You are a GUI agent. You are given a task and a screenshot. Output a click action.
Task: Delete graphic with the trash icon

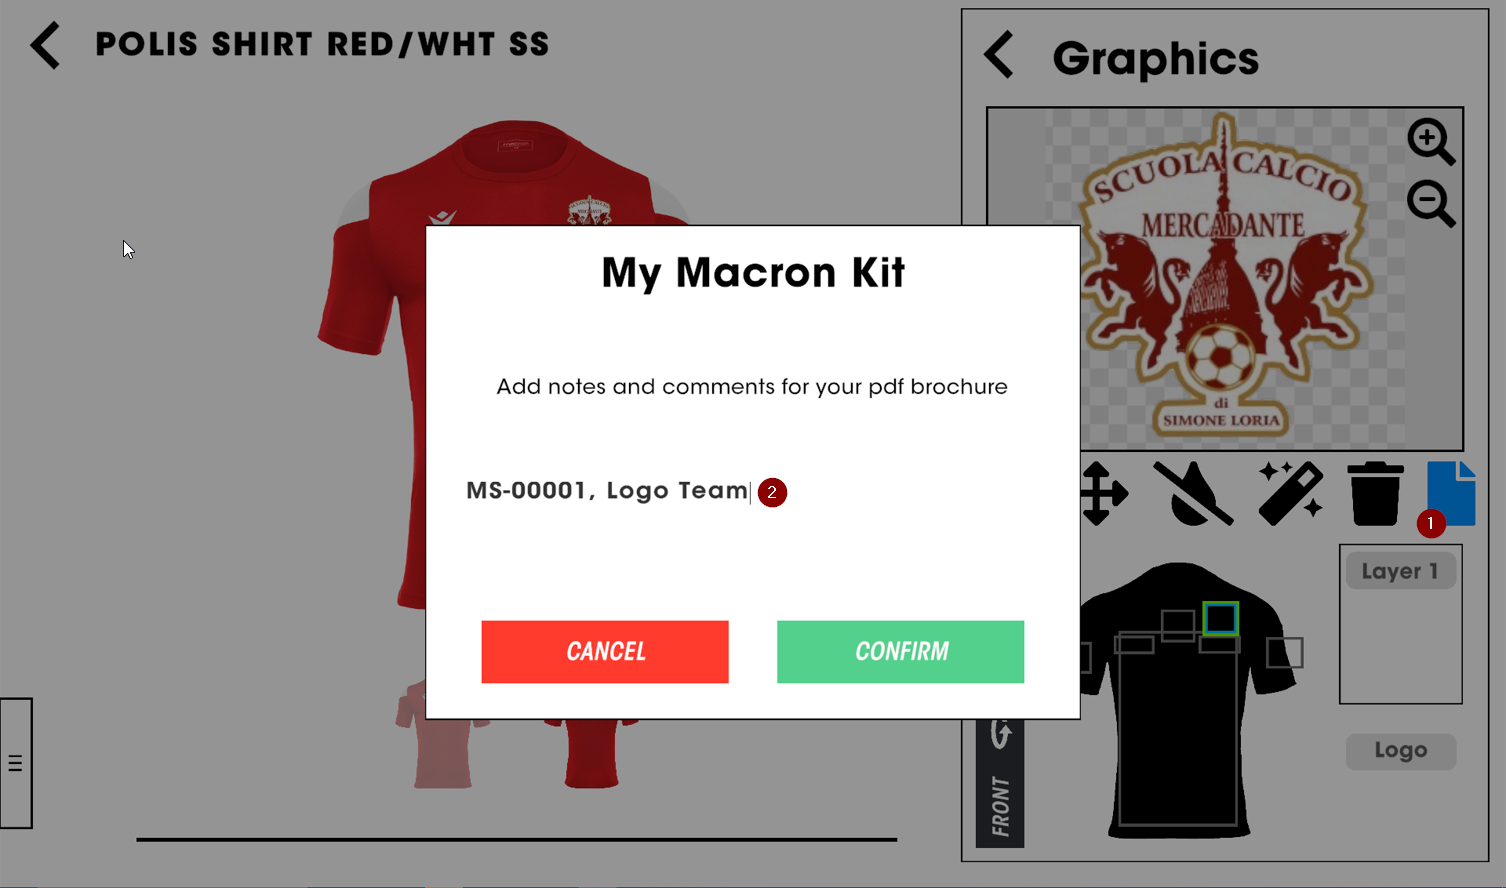click(x=1375, y=494)
